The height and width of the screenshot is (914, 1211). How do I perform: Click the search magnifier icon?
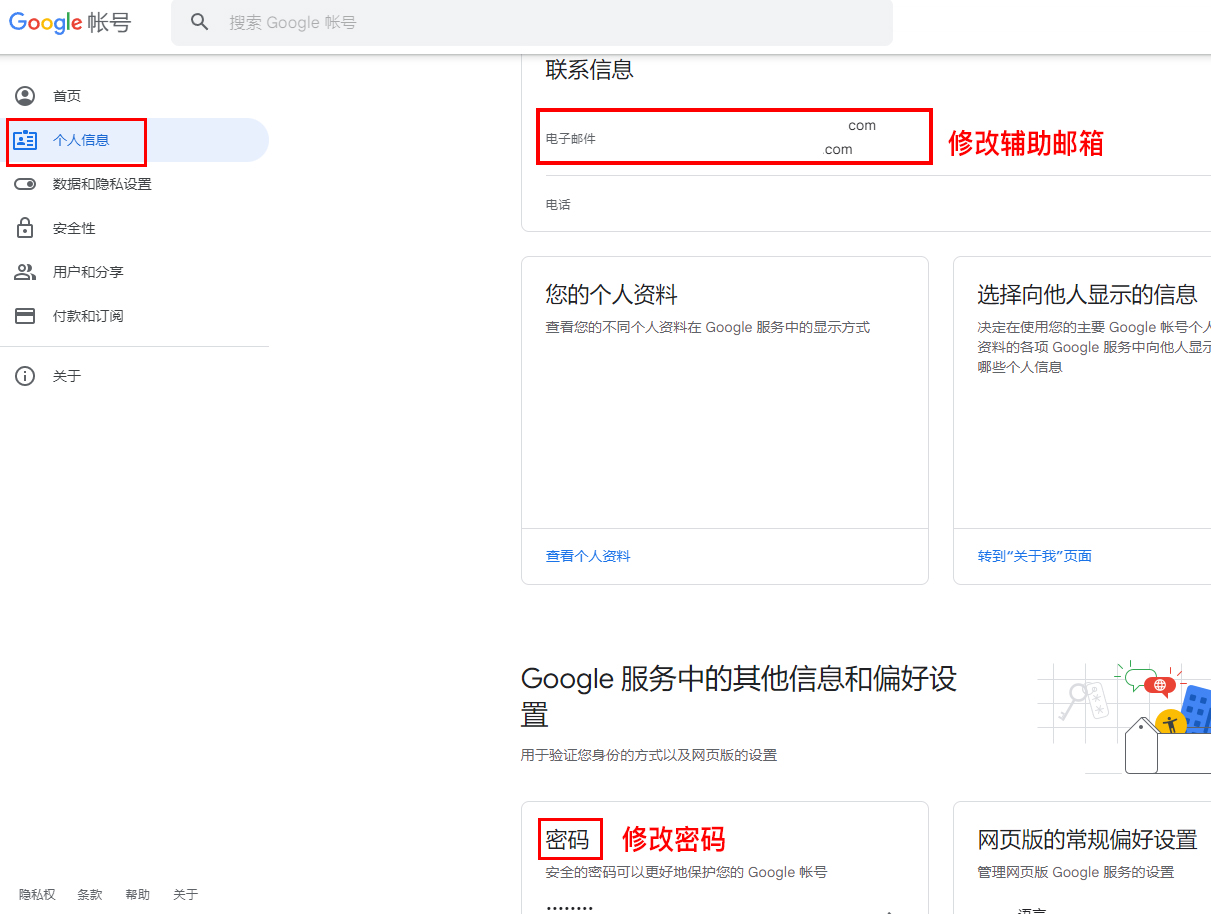click(x=200, y=22)
